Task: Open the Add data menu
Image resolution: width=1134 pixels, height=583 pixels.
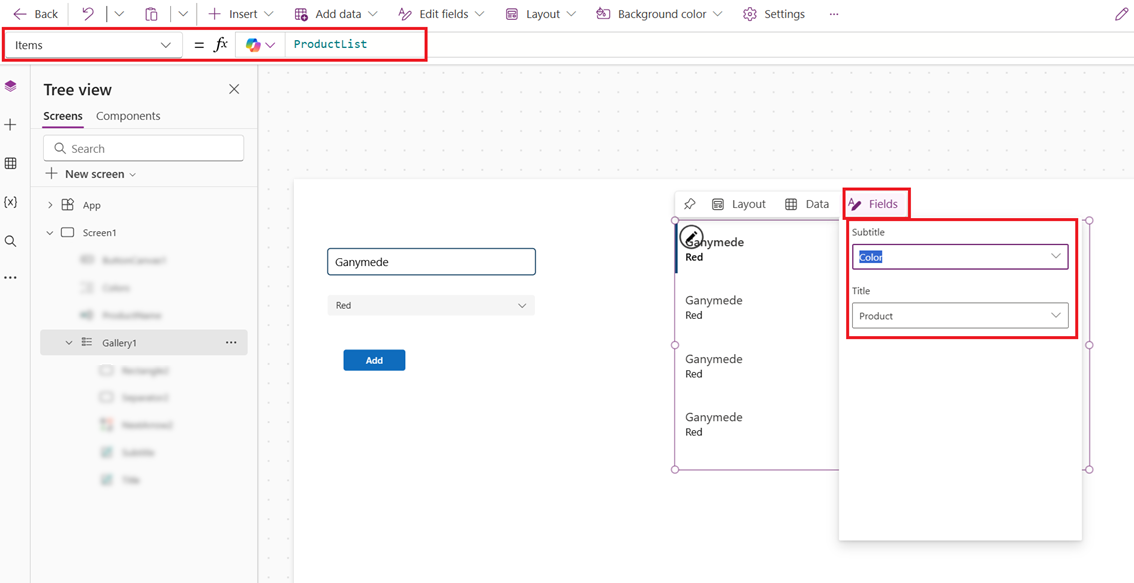Action: click(336, 14)
